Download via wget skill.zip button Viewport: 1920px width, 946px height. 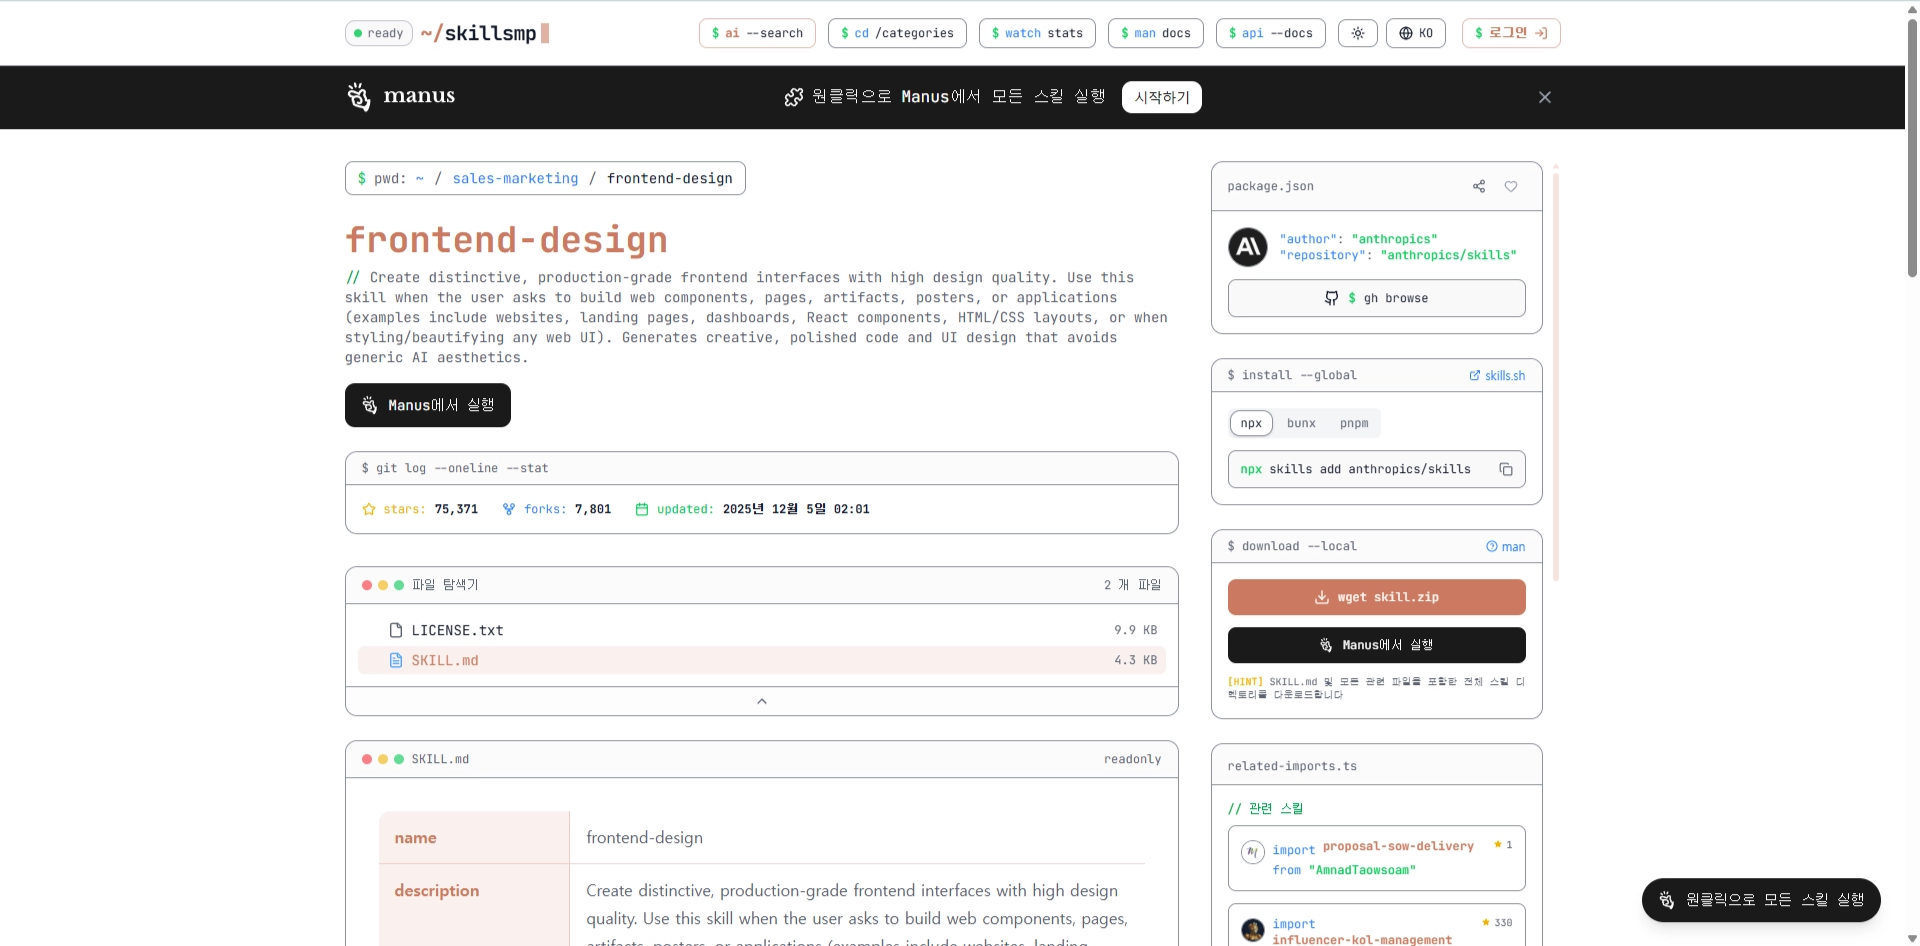click(x=1376, y=597)
